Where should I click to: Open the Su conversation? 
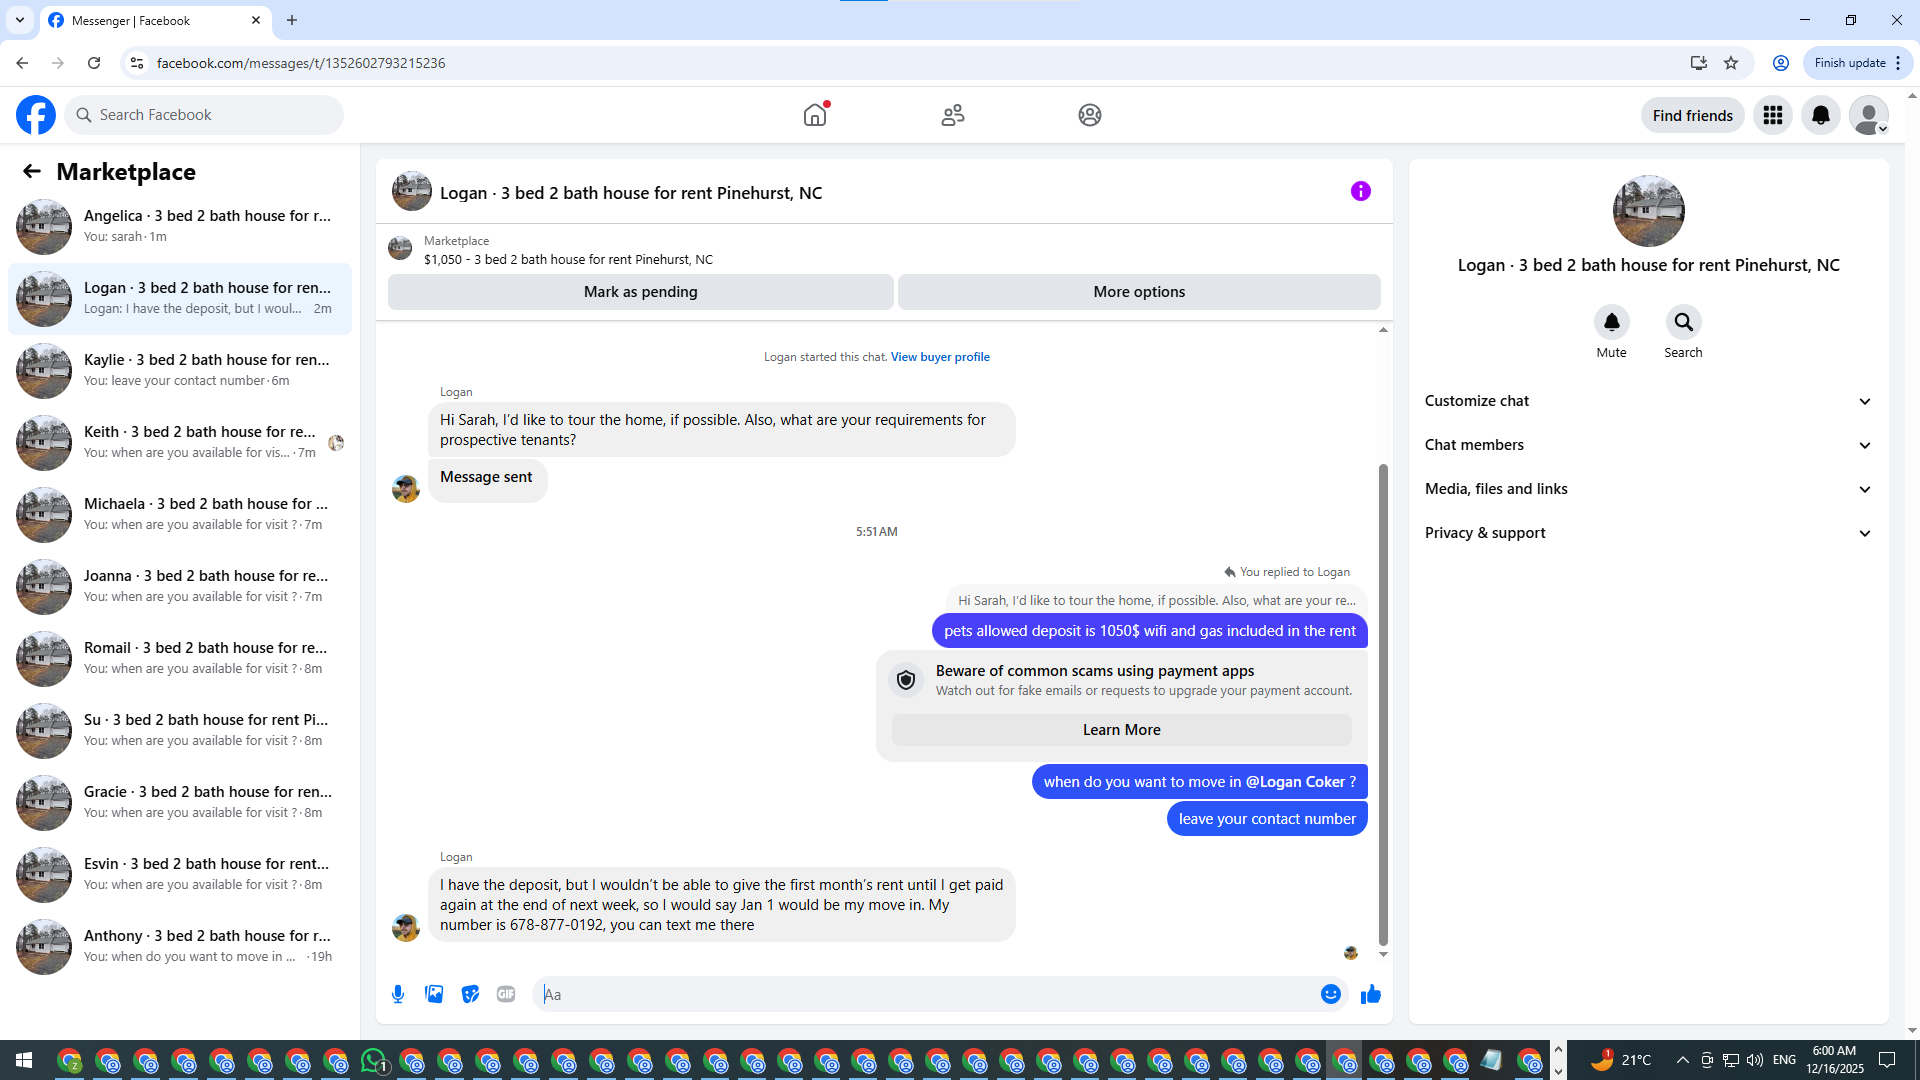pyautogui.click(x=180, y=731)
